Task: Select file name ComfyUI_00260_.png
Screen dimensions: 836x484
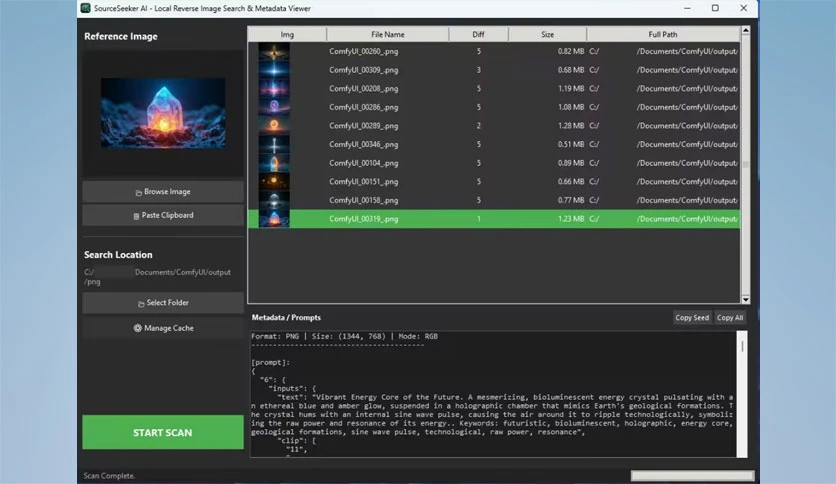Action: [x=364, y=52]
